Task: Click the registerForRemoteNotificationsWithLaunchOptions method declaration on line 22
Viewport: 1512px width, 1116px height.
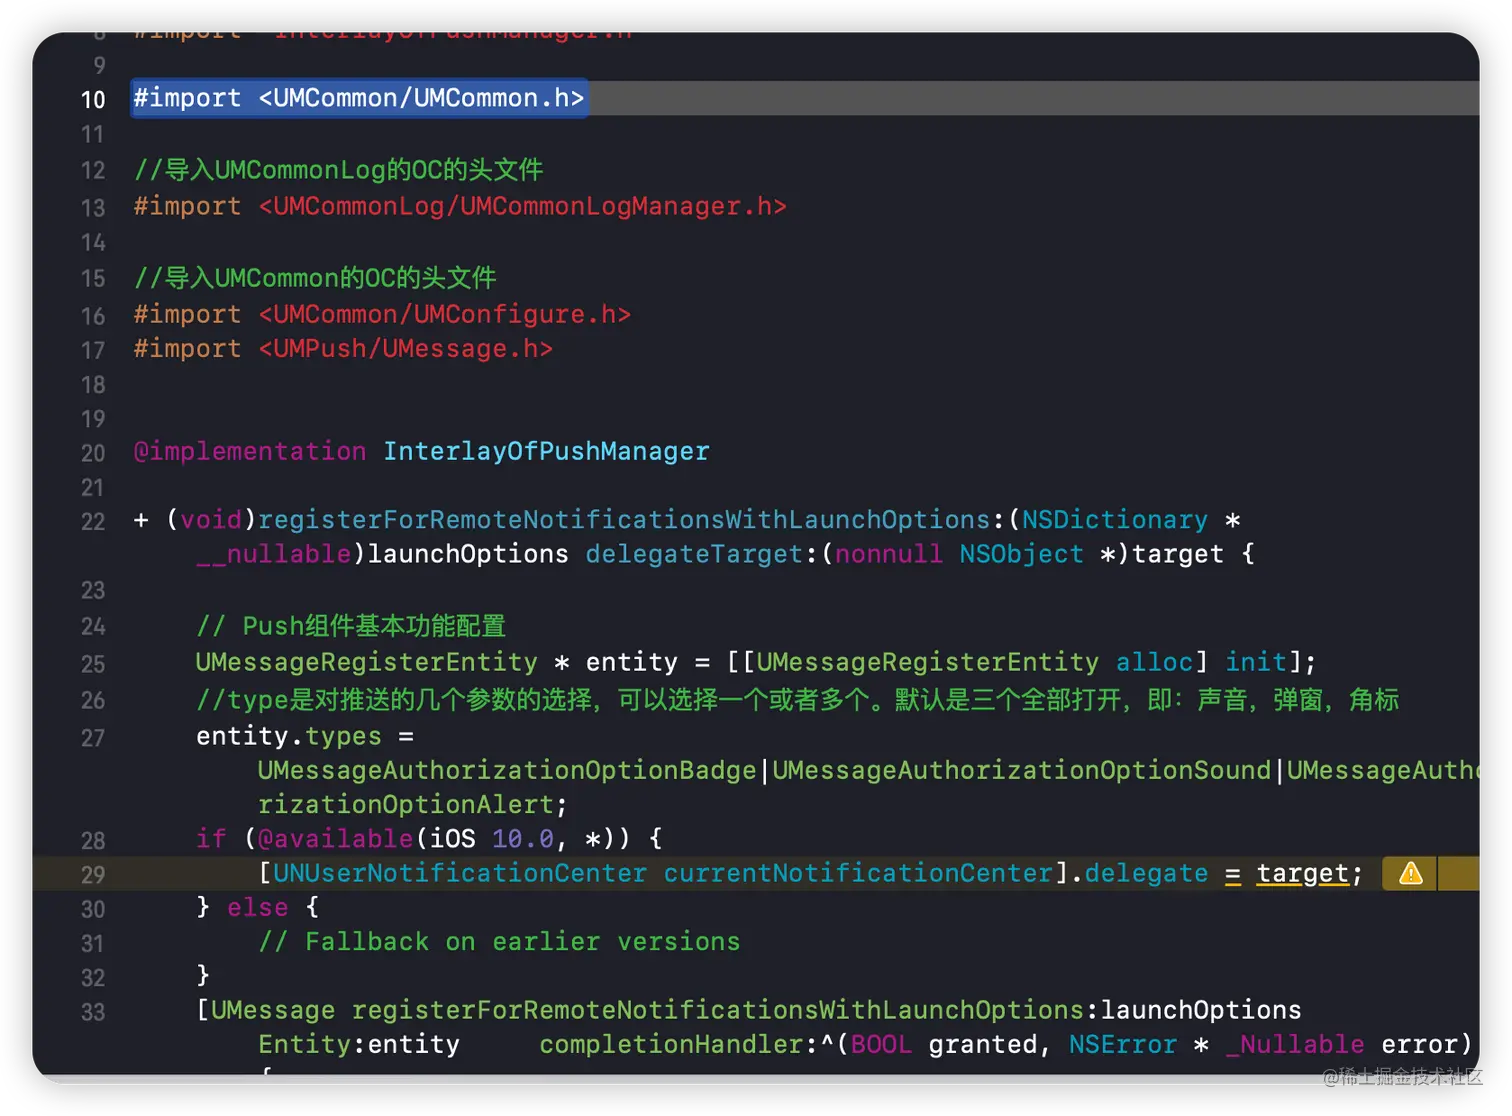Action: 624,519
